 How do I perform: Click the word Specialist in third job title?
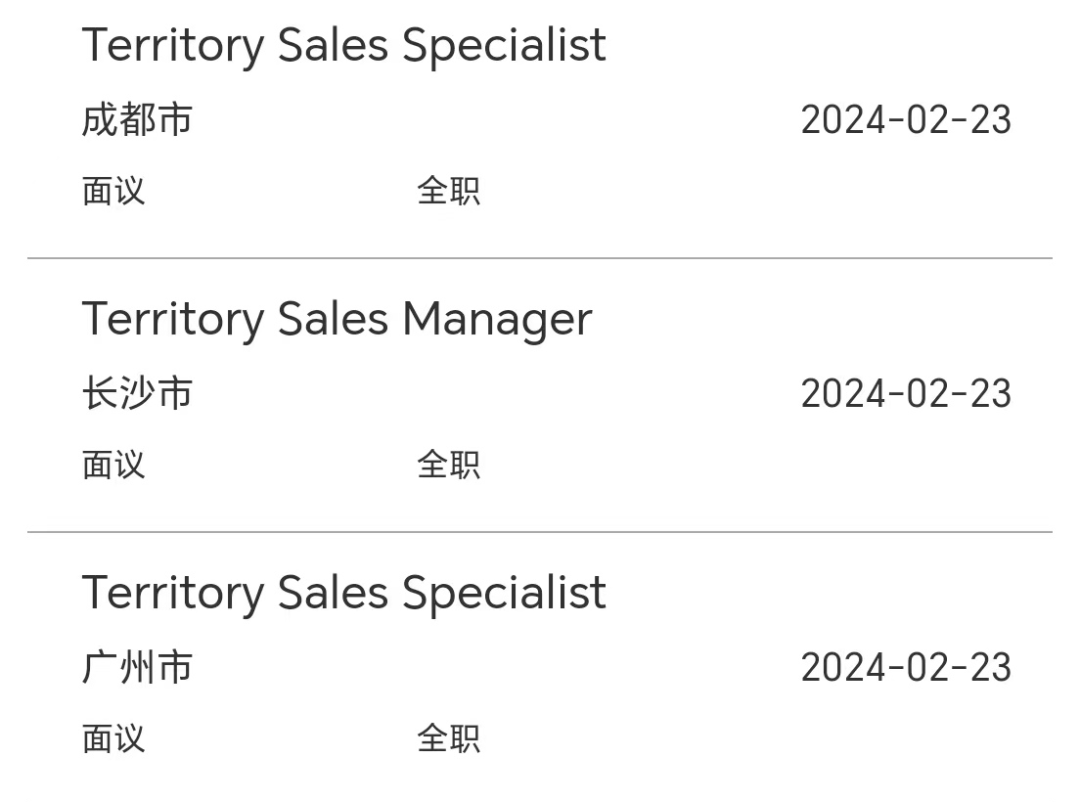tap(504, 594)
